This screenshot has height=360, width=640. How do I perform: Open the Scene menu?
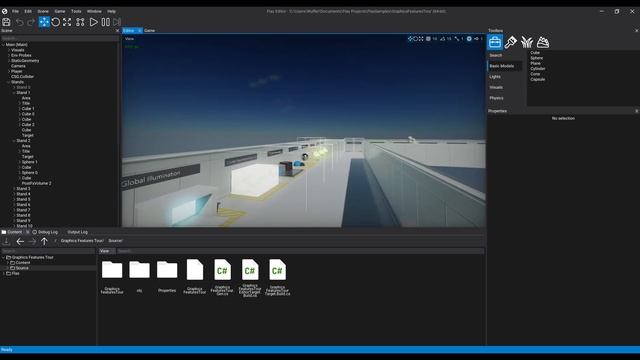(x=43, y=11)
